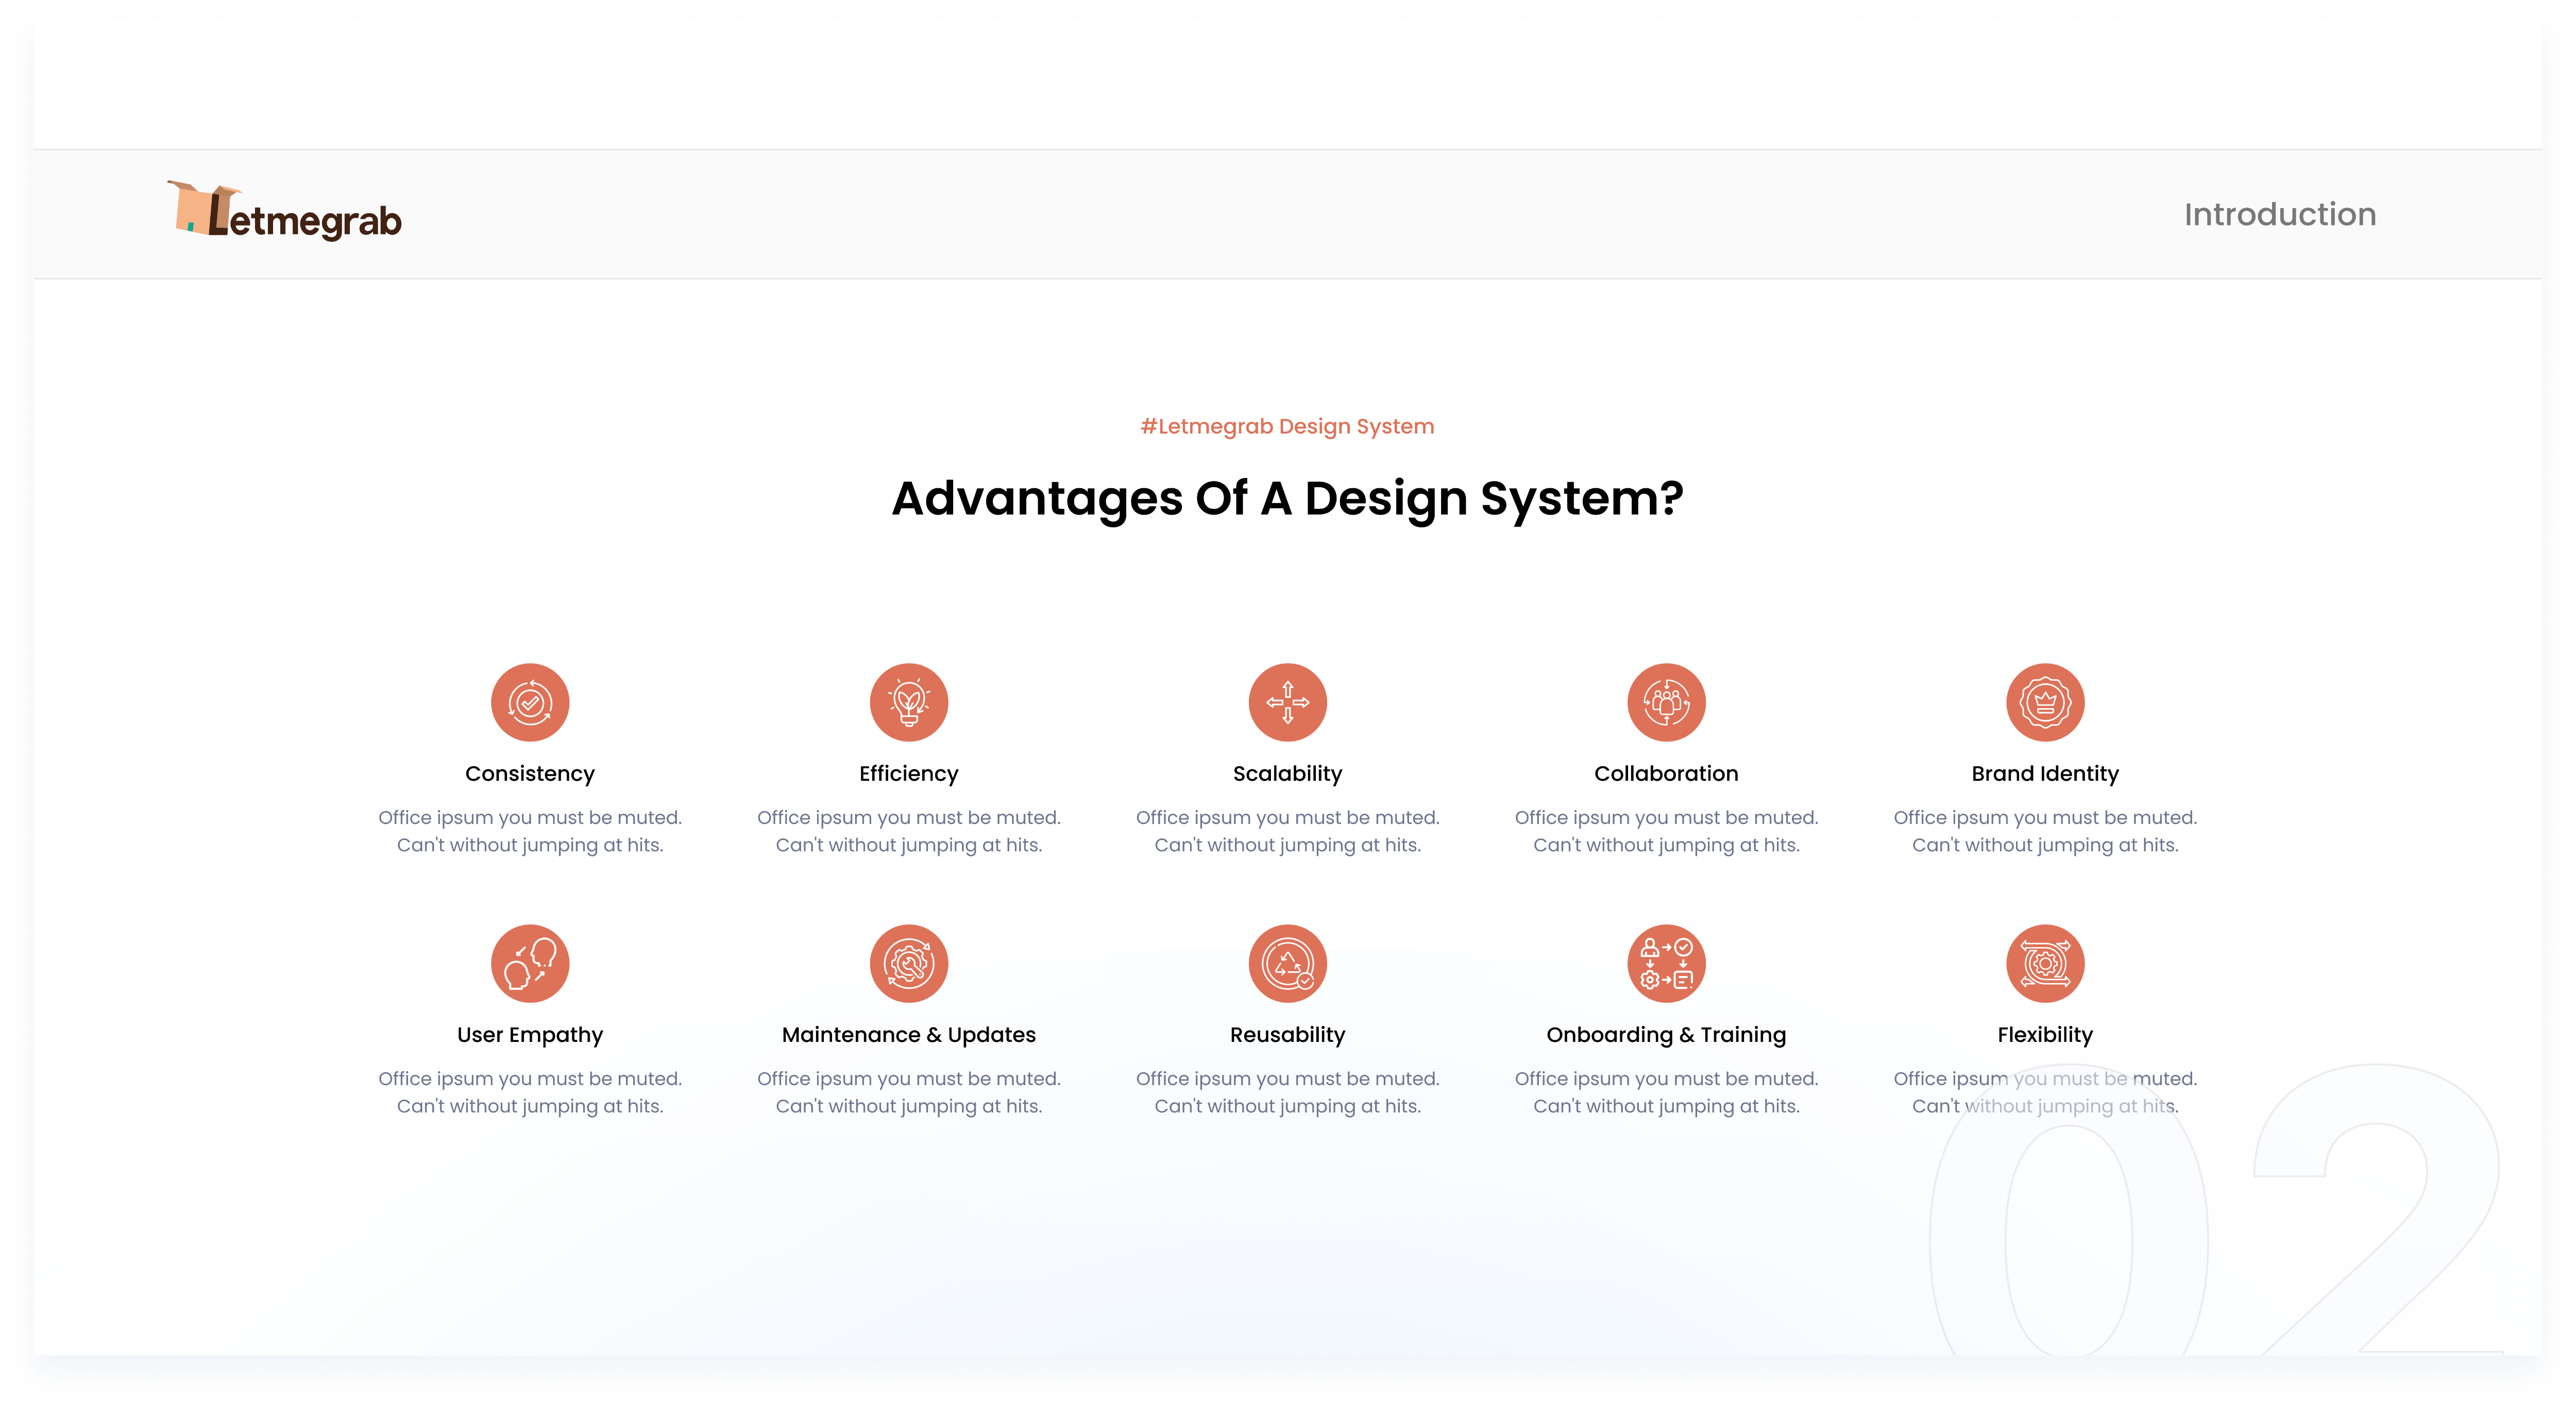
Task: Select the User Empathy title
Action: pos(530,1034)
